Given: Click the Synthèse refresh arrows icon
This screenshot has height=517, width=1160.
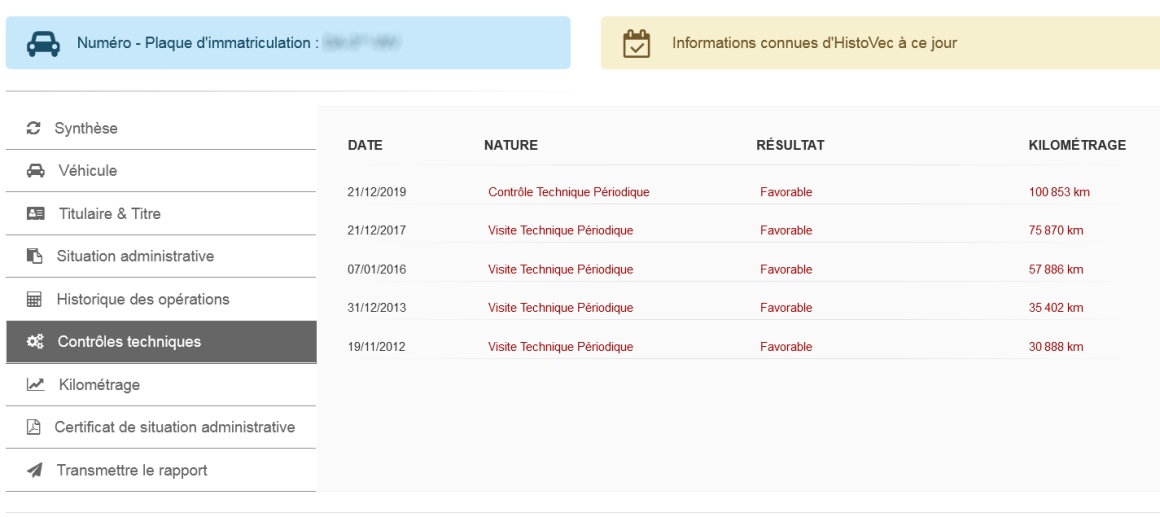Looking at the screenshot, I should click(33, 128).
